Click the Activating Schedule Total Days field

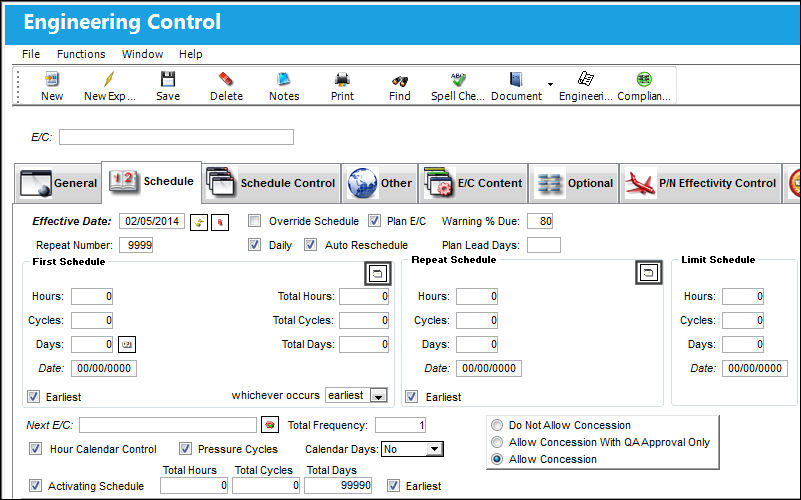[338, 485]
